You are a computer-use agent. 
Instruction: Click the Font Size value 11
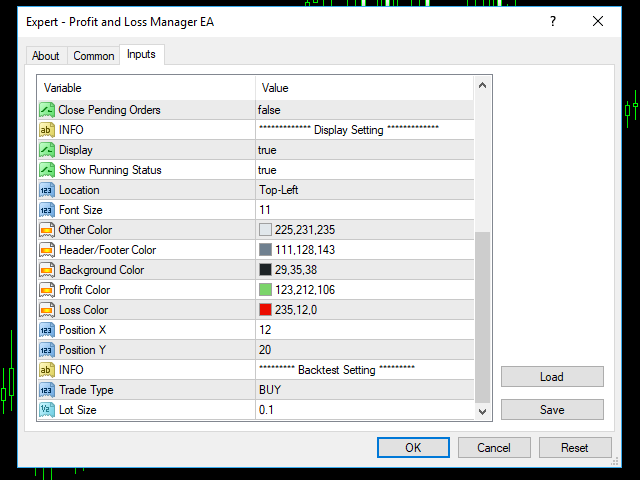point(265,210)
